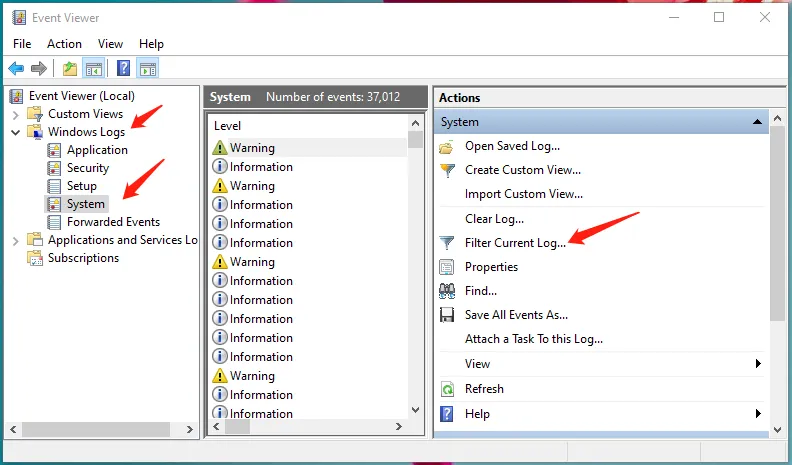Select Event Viewer (Local) root node
The width and height of the screenshot is (792, 465).
pos(81,96)
